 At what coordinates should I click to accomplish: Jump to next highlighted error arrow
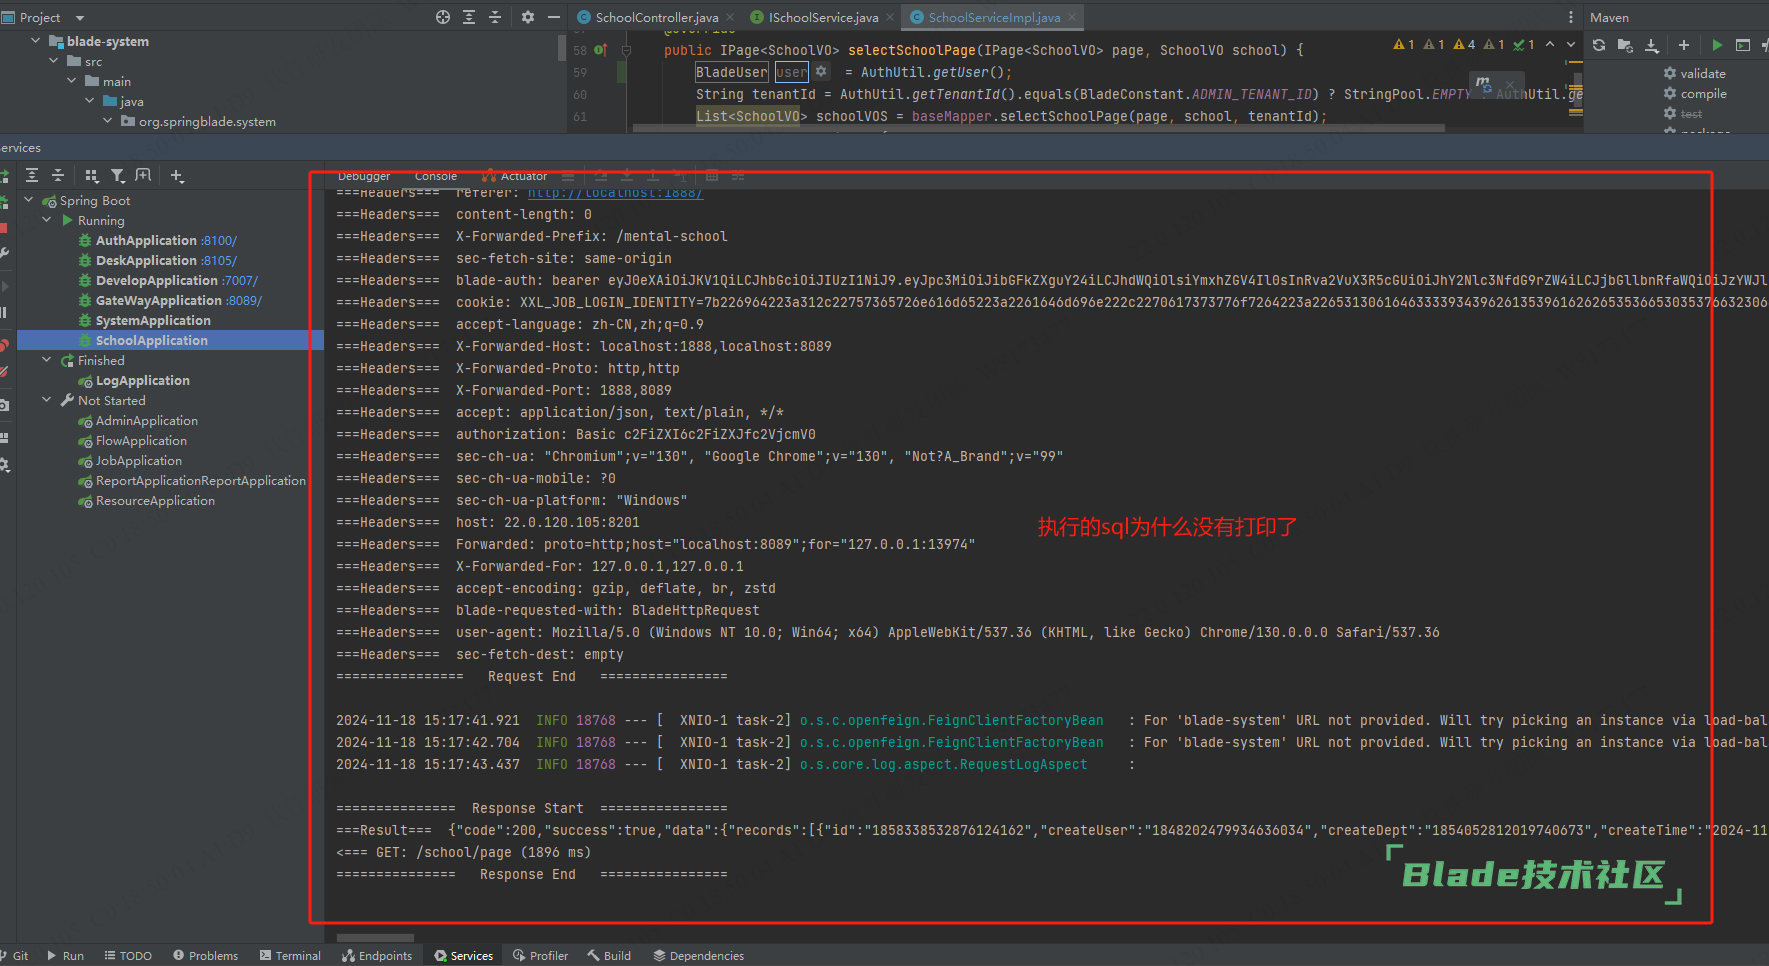point(1570,44)
